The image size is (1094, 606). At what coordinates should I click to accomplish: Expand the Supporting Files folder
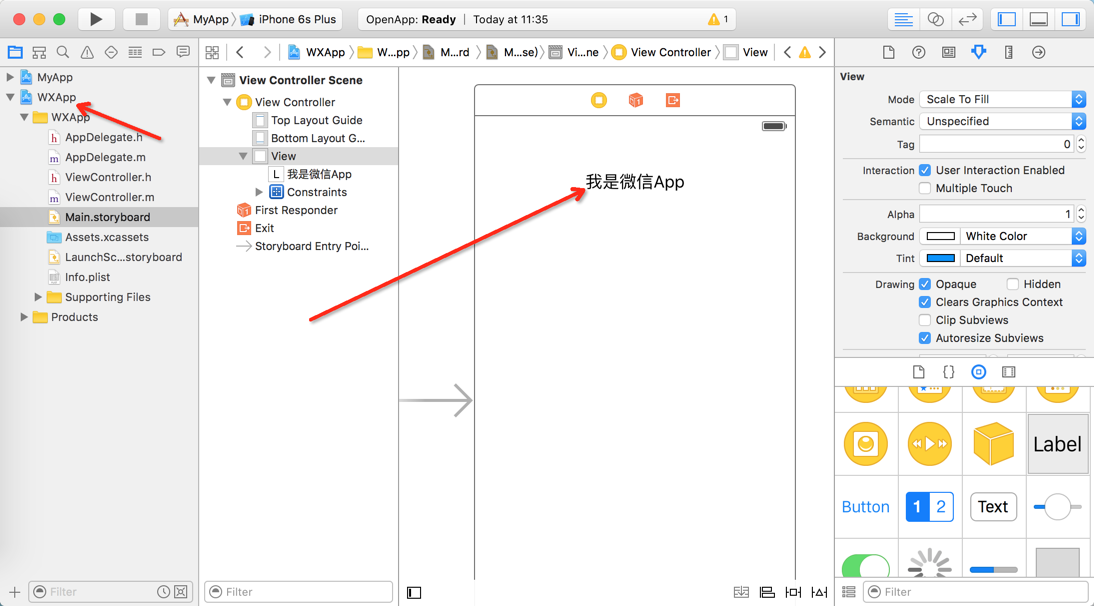38,297
